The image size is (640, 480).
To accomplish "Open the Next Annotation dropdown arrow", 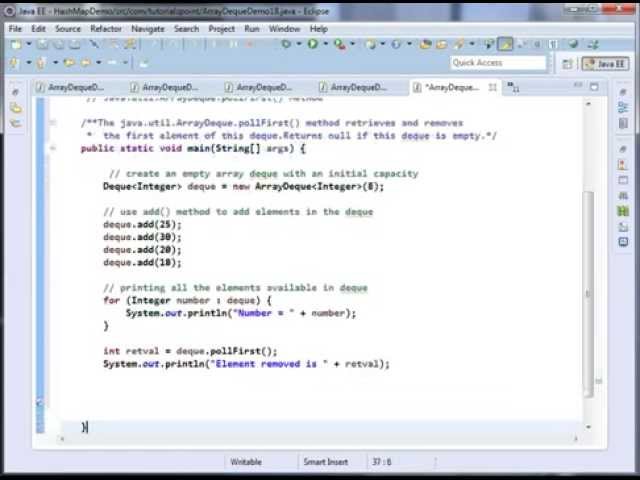I will tap(29, 62).
